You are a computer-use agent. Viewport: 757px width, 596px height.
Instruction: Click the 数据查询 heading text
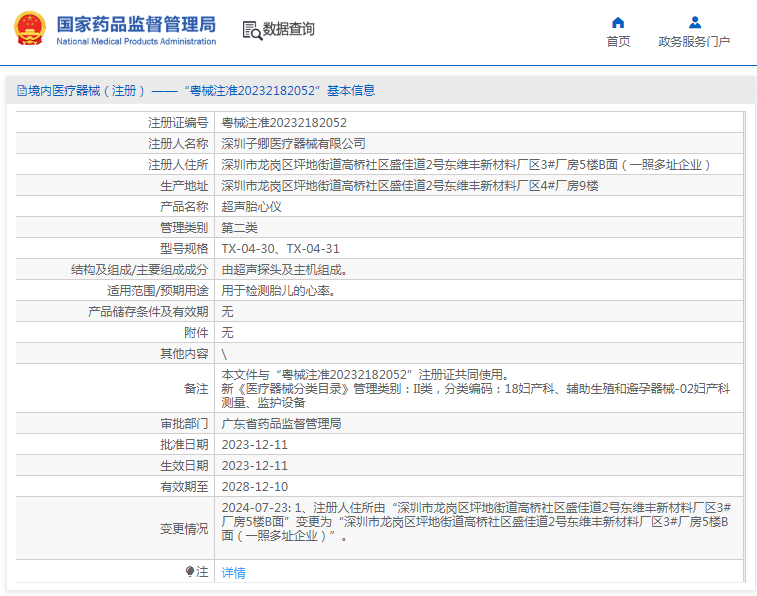pos(289,29)
